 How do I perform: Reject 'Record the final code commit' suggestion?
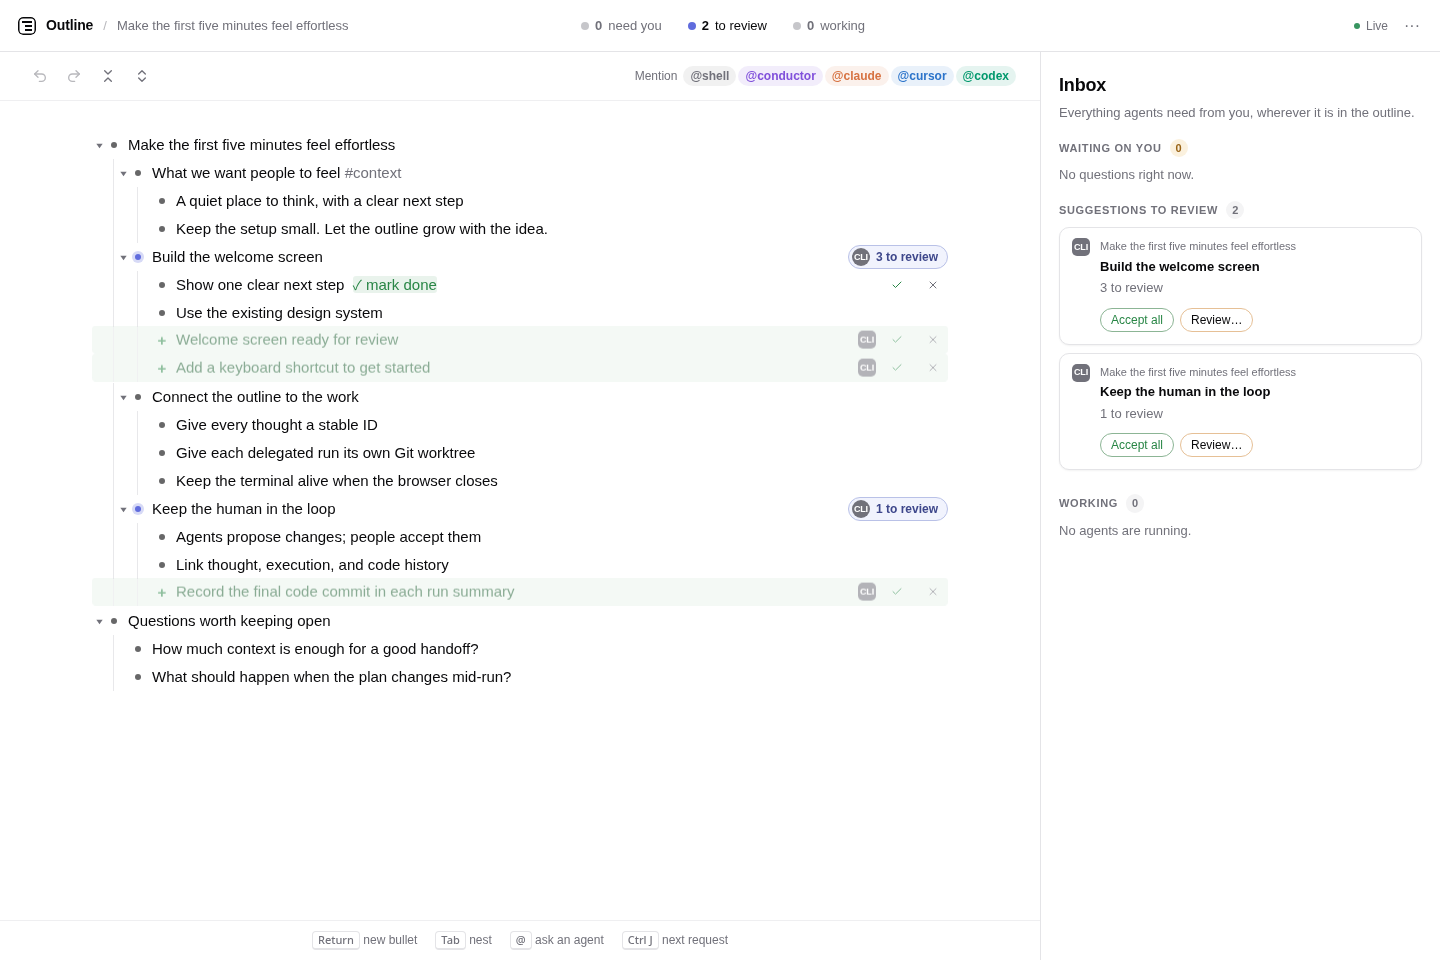[933, 592]
